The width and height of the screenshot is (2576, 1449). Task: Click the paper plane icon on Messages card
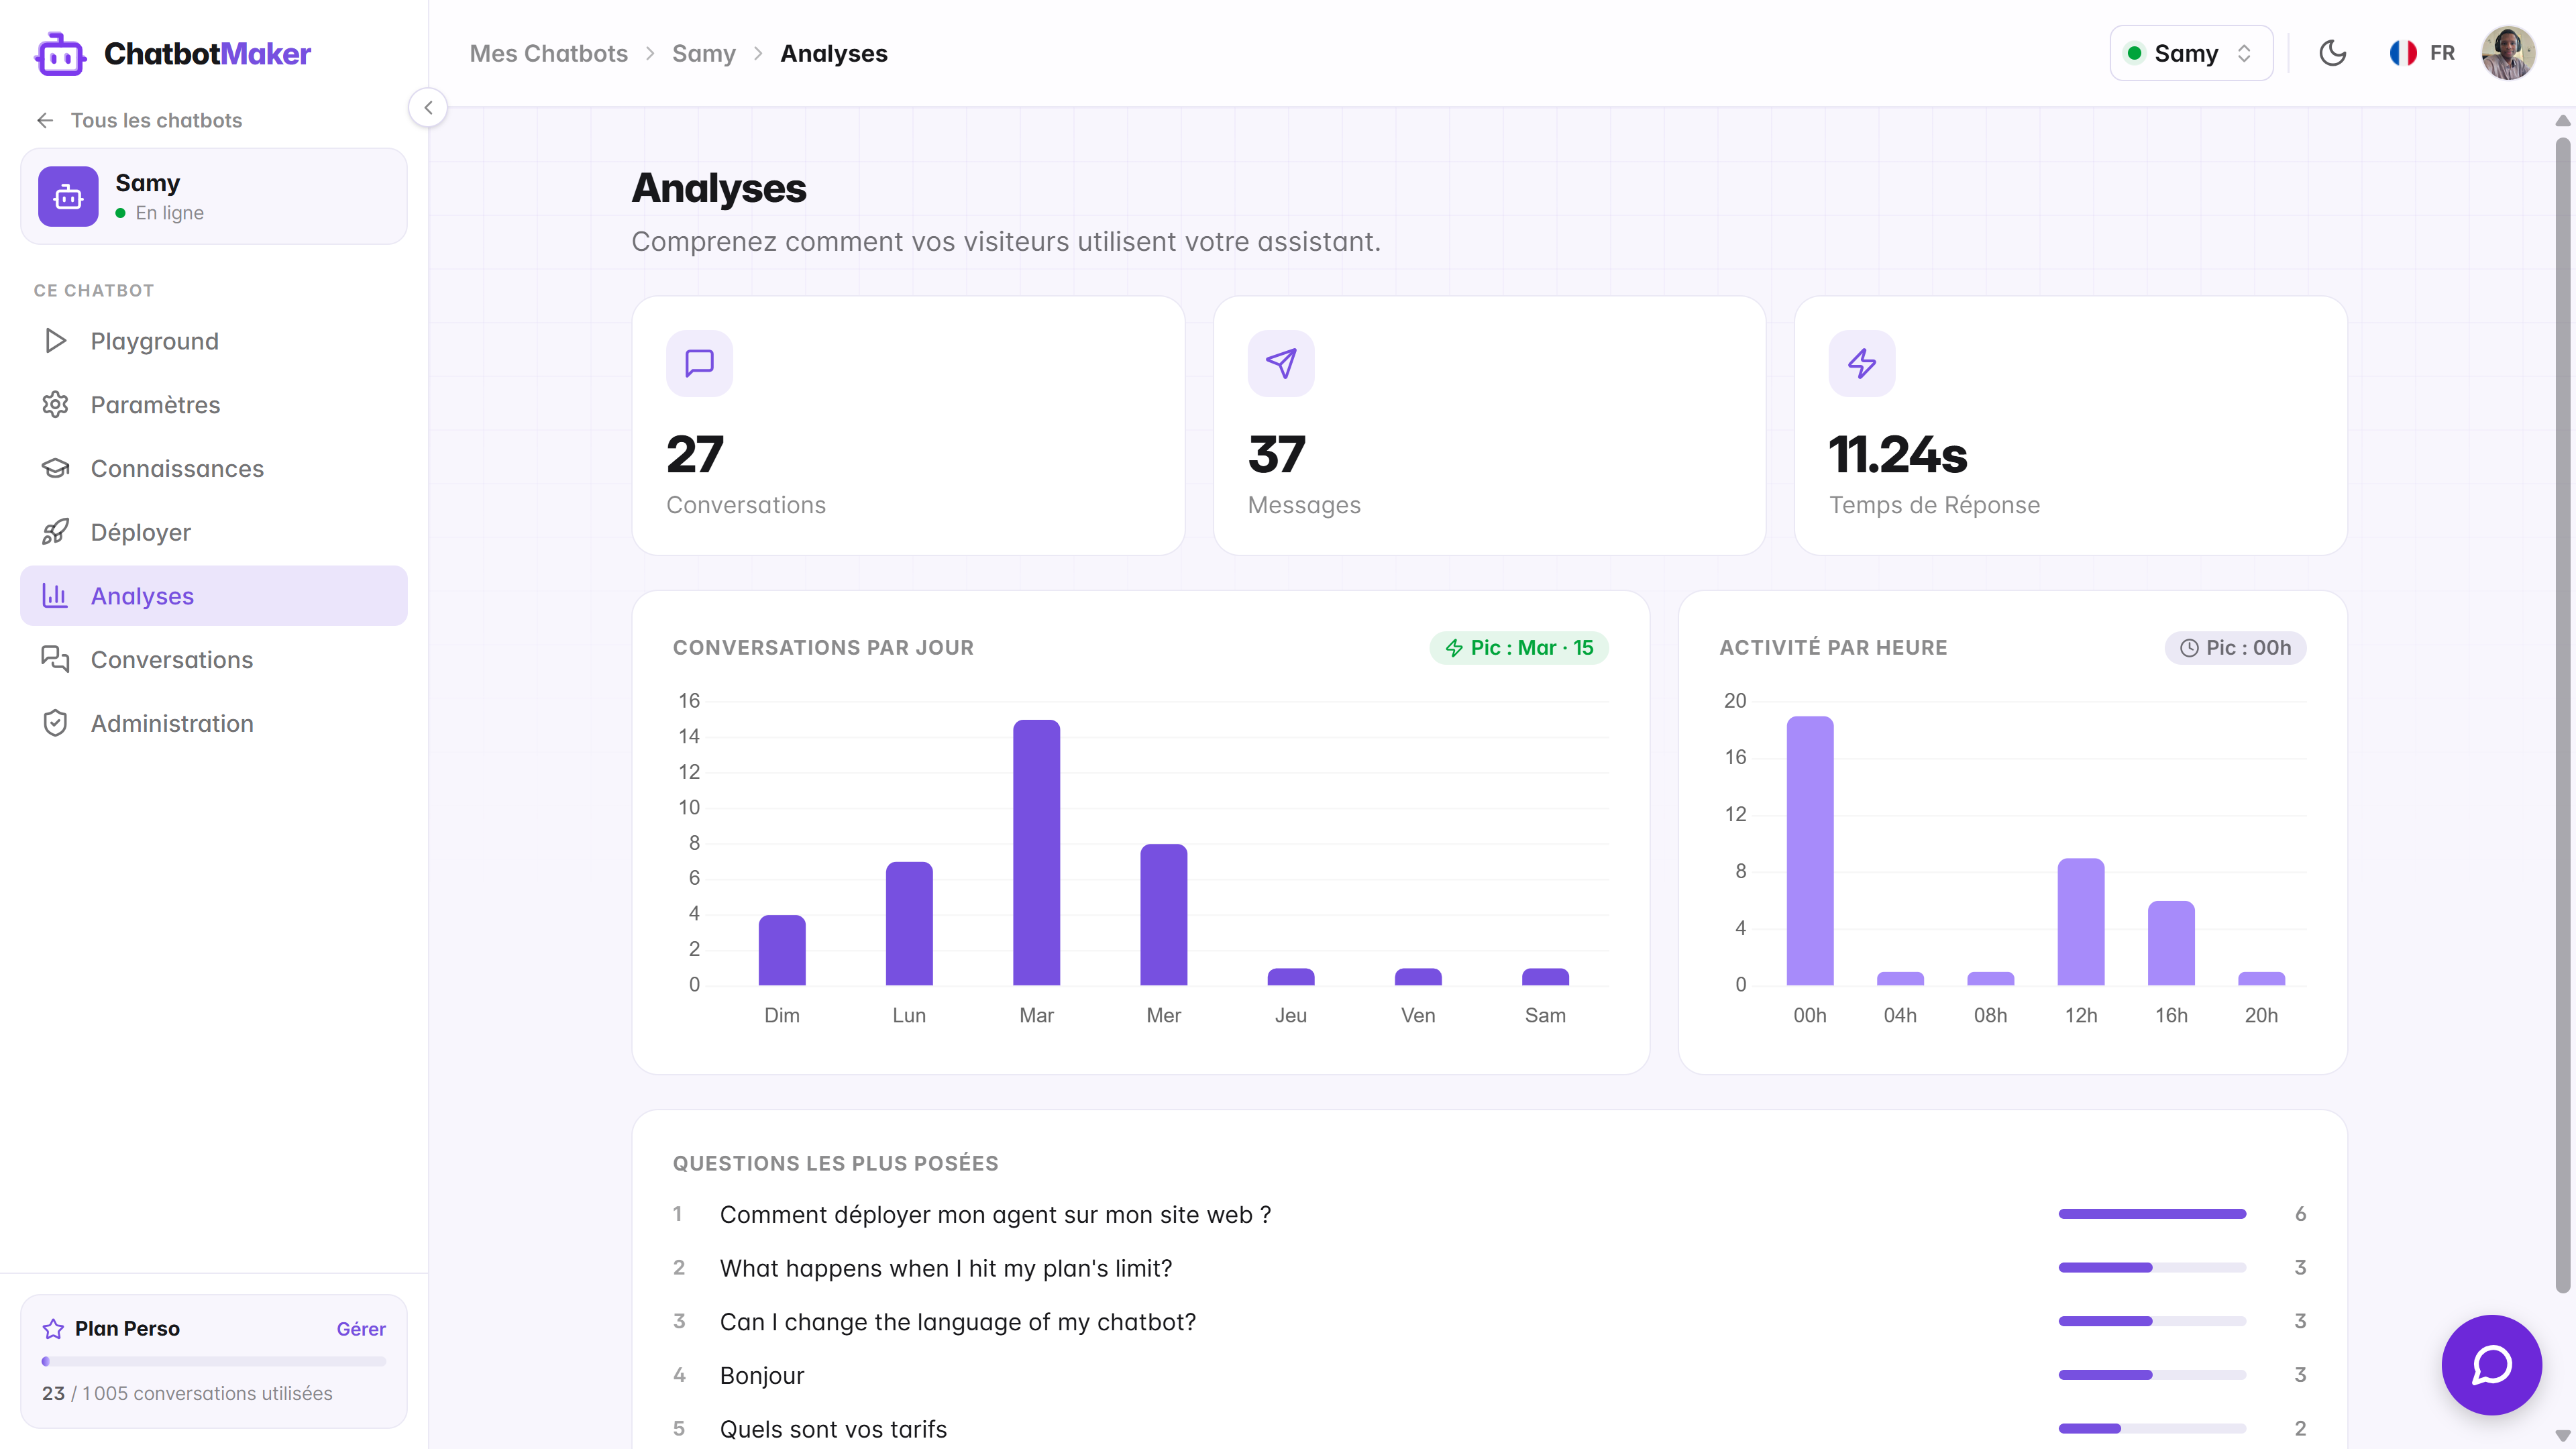click(1281, 363)
